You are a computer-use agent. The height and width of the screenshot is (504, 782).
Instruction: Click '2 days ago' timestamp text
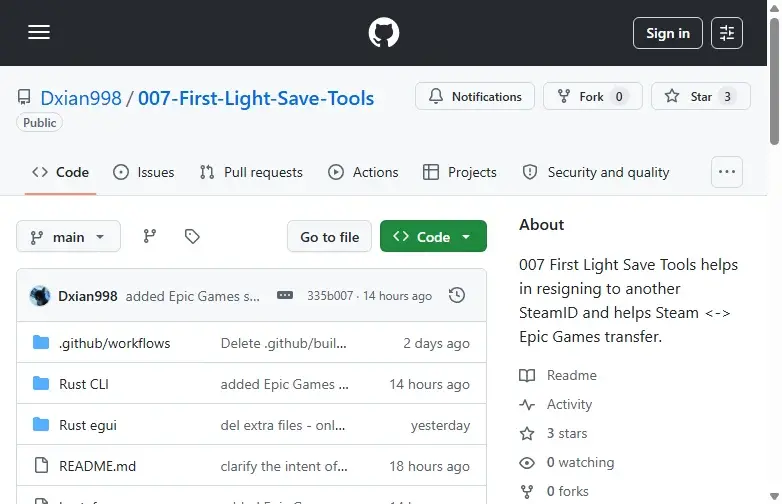(x=436, y=343)
